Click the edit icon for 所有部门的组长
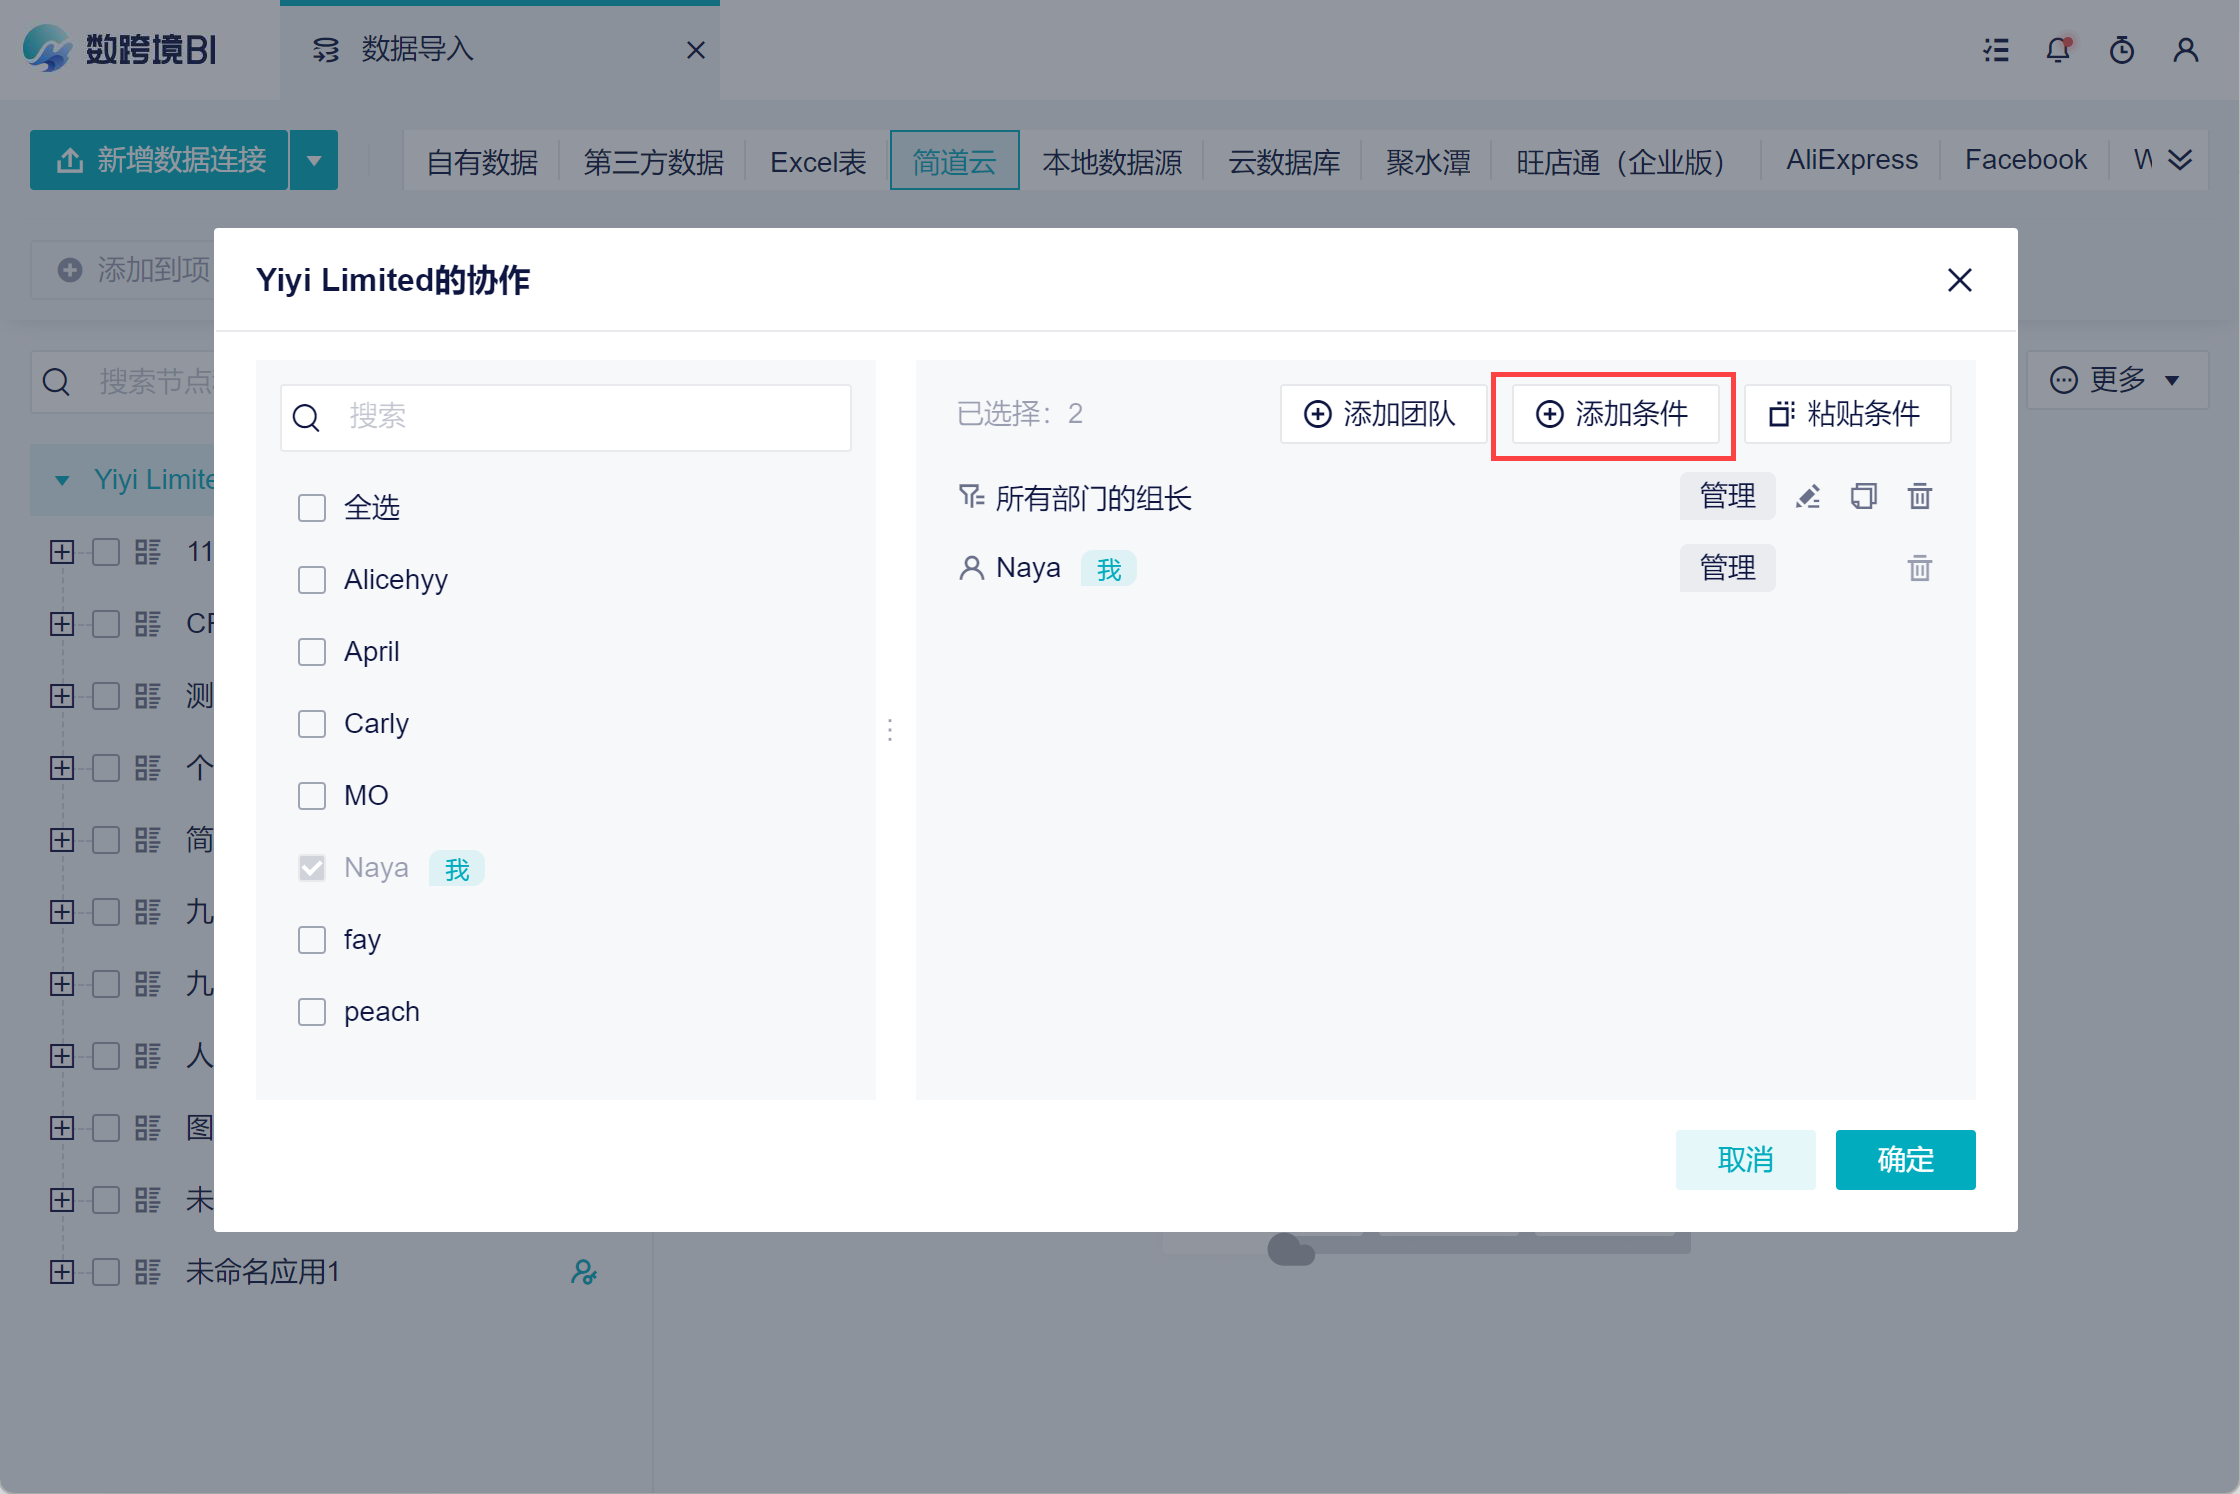 pos(1808,496)
